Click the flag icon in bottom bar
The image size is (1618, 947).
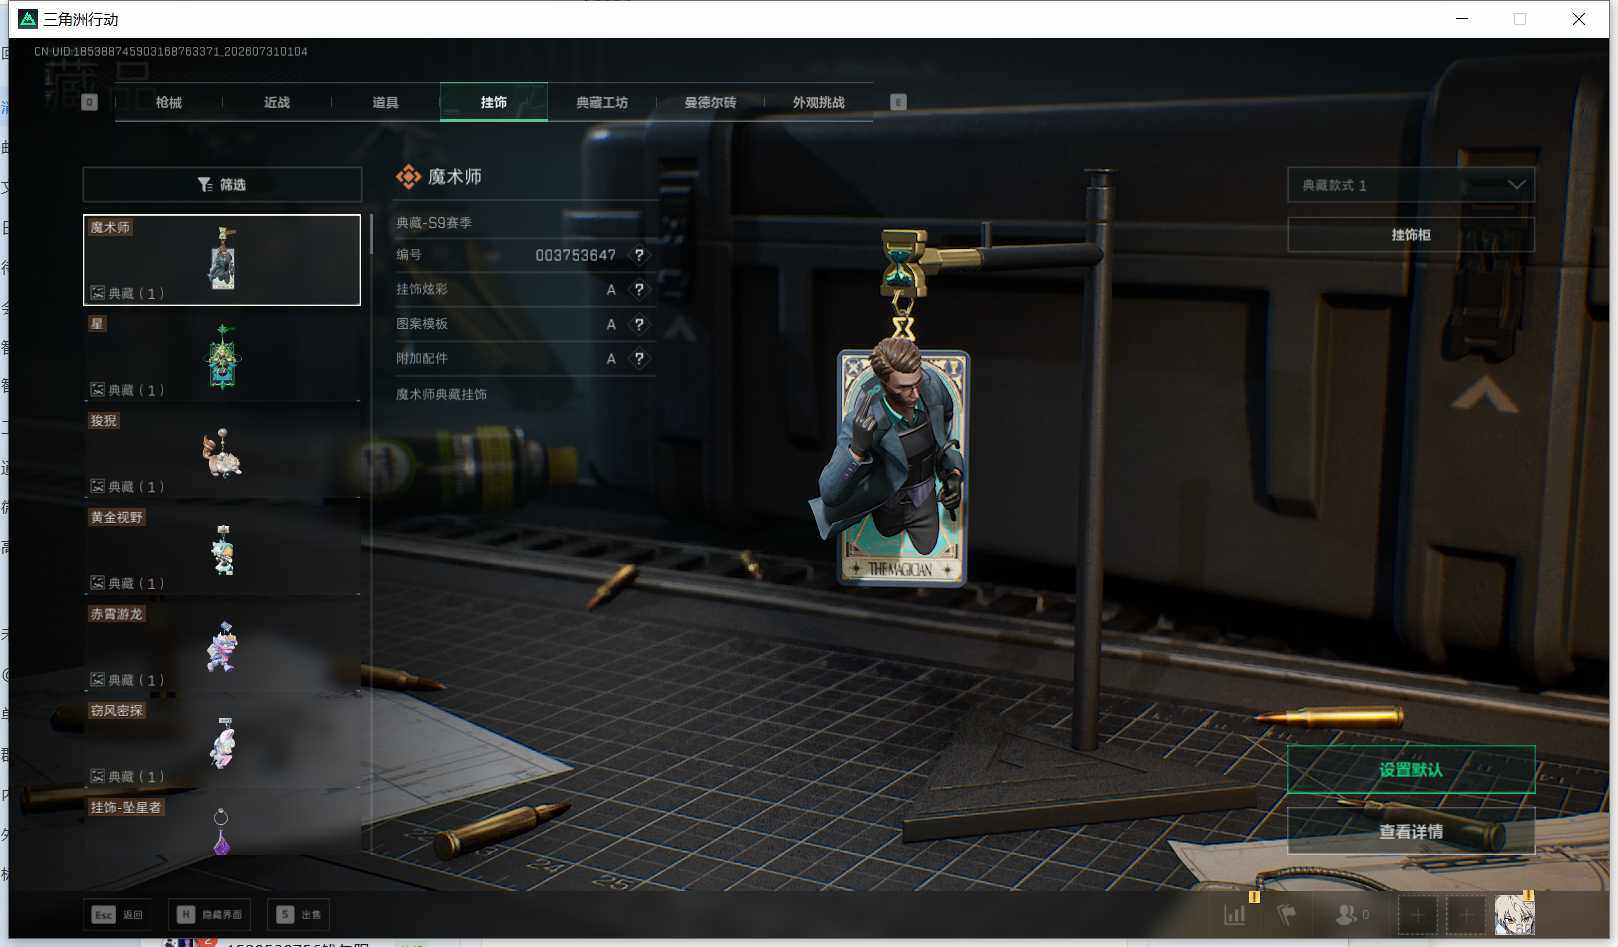(1286, 914)
